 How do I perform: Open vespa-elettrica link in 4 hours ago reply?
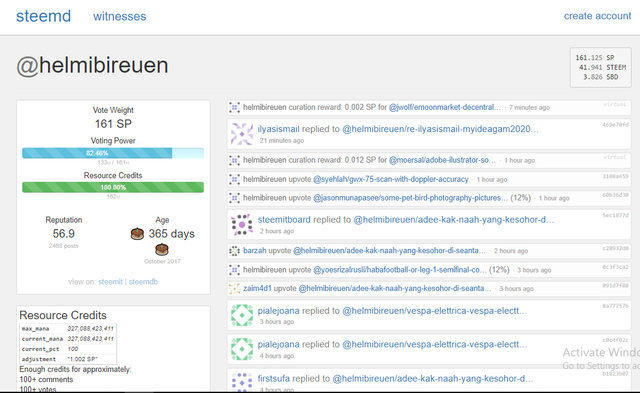tap(434, 344)
